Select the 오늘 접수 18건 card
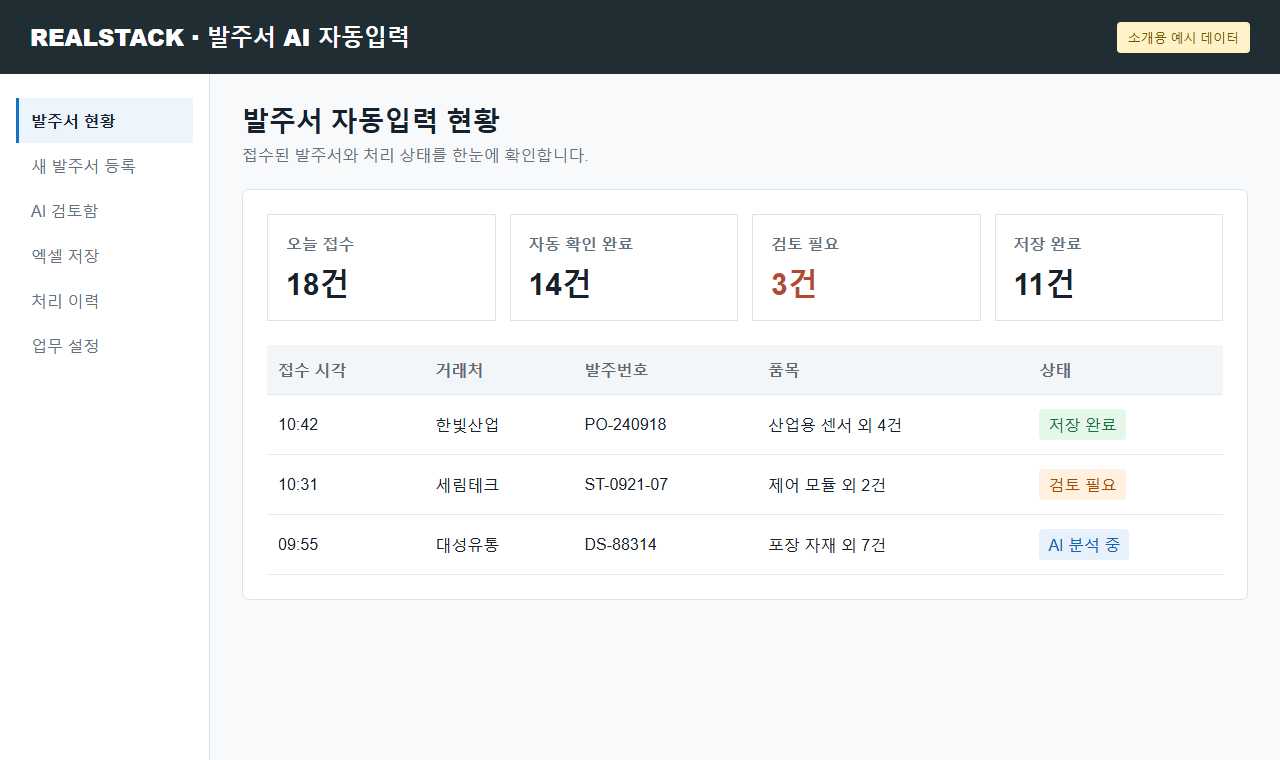Image resolution: width=1280 pixels, height=760 pixels. pyautogui.click(x=381, y=267)
